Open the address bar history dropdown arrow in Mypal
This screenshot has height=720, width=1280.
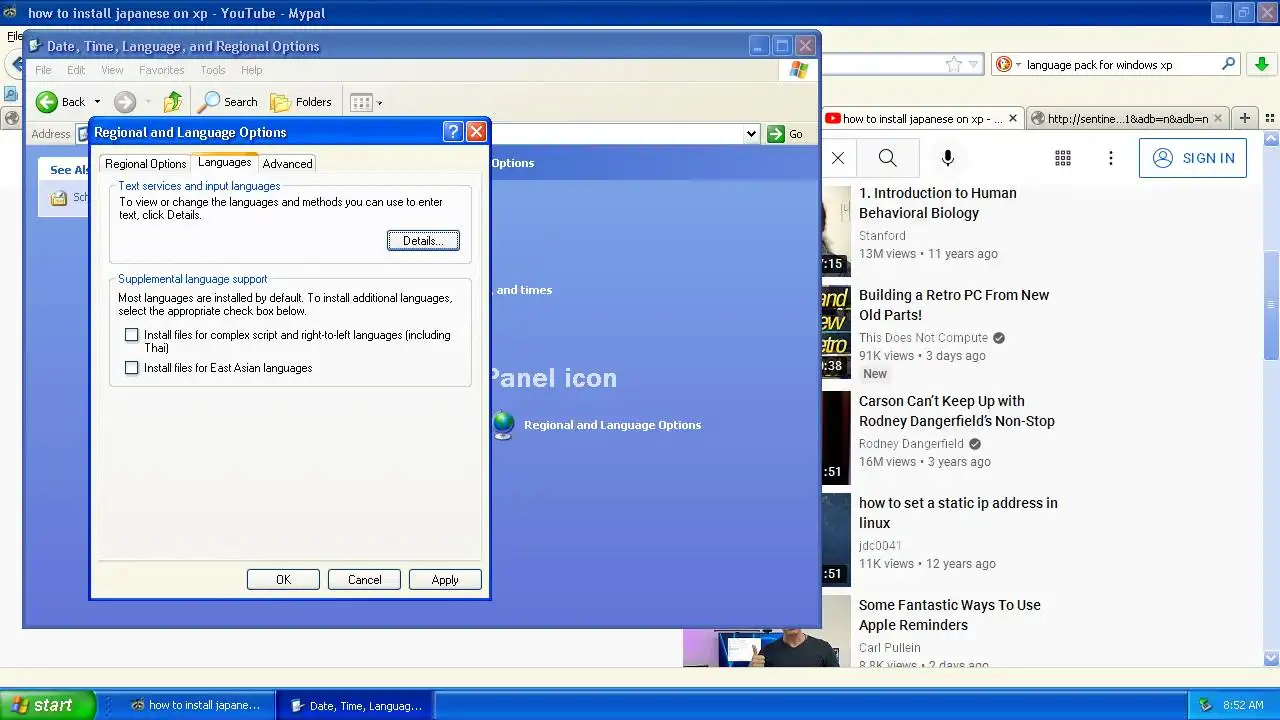[x=973, y=64]
